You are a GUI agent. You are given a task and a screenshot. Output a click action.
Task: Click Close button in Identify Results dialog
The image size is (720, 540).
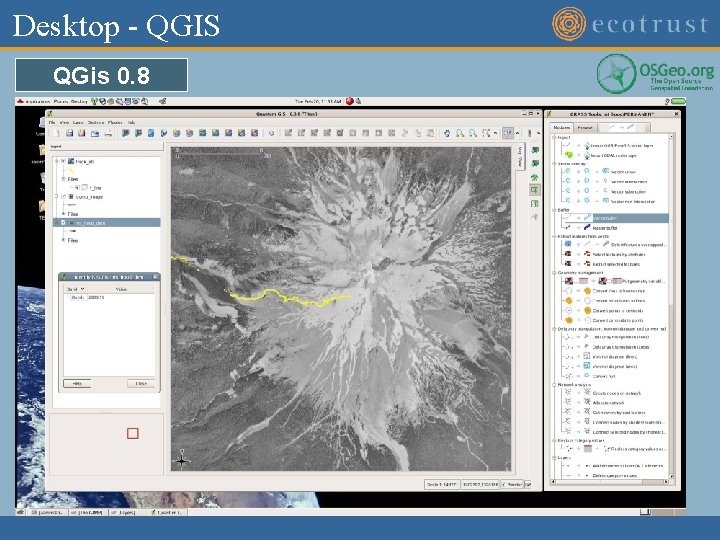point(141,383)
